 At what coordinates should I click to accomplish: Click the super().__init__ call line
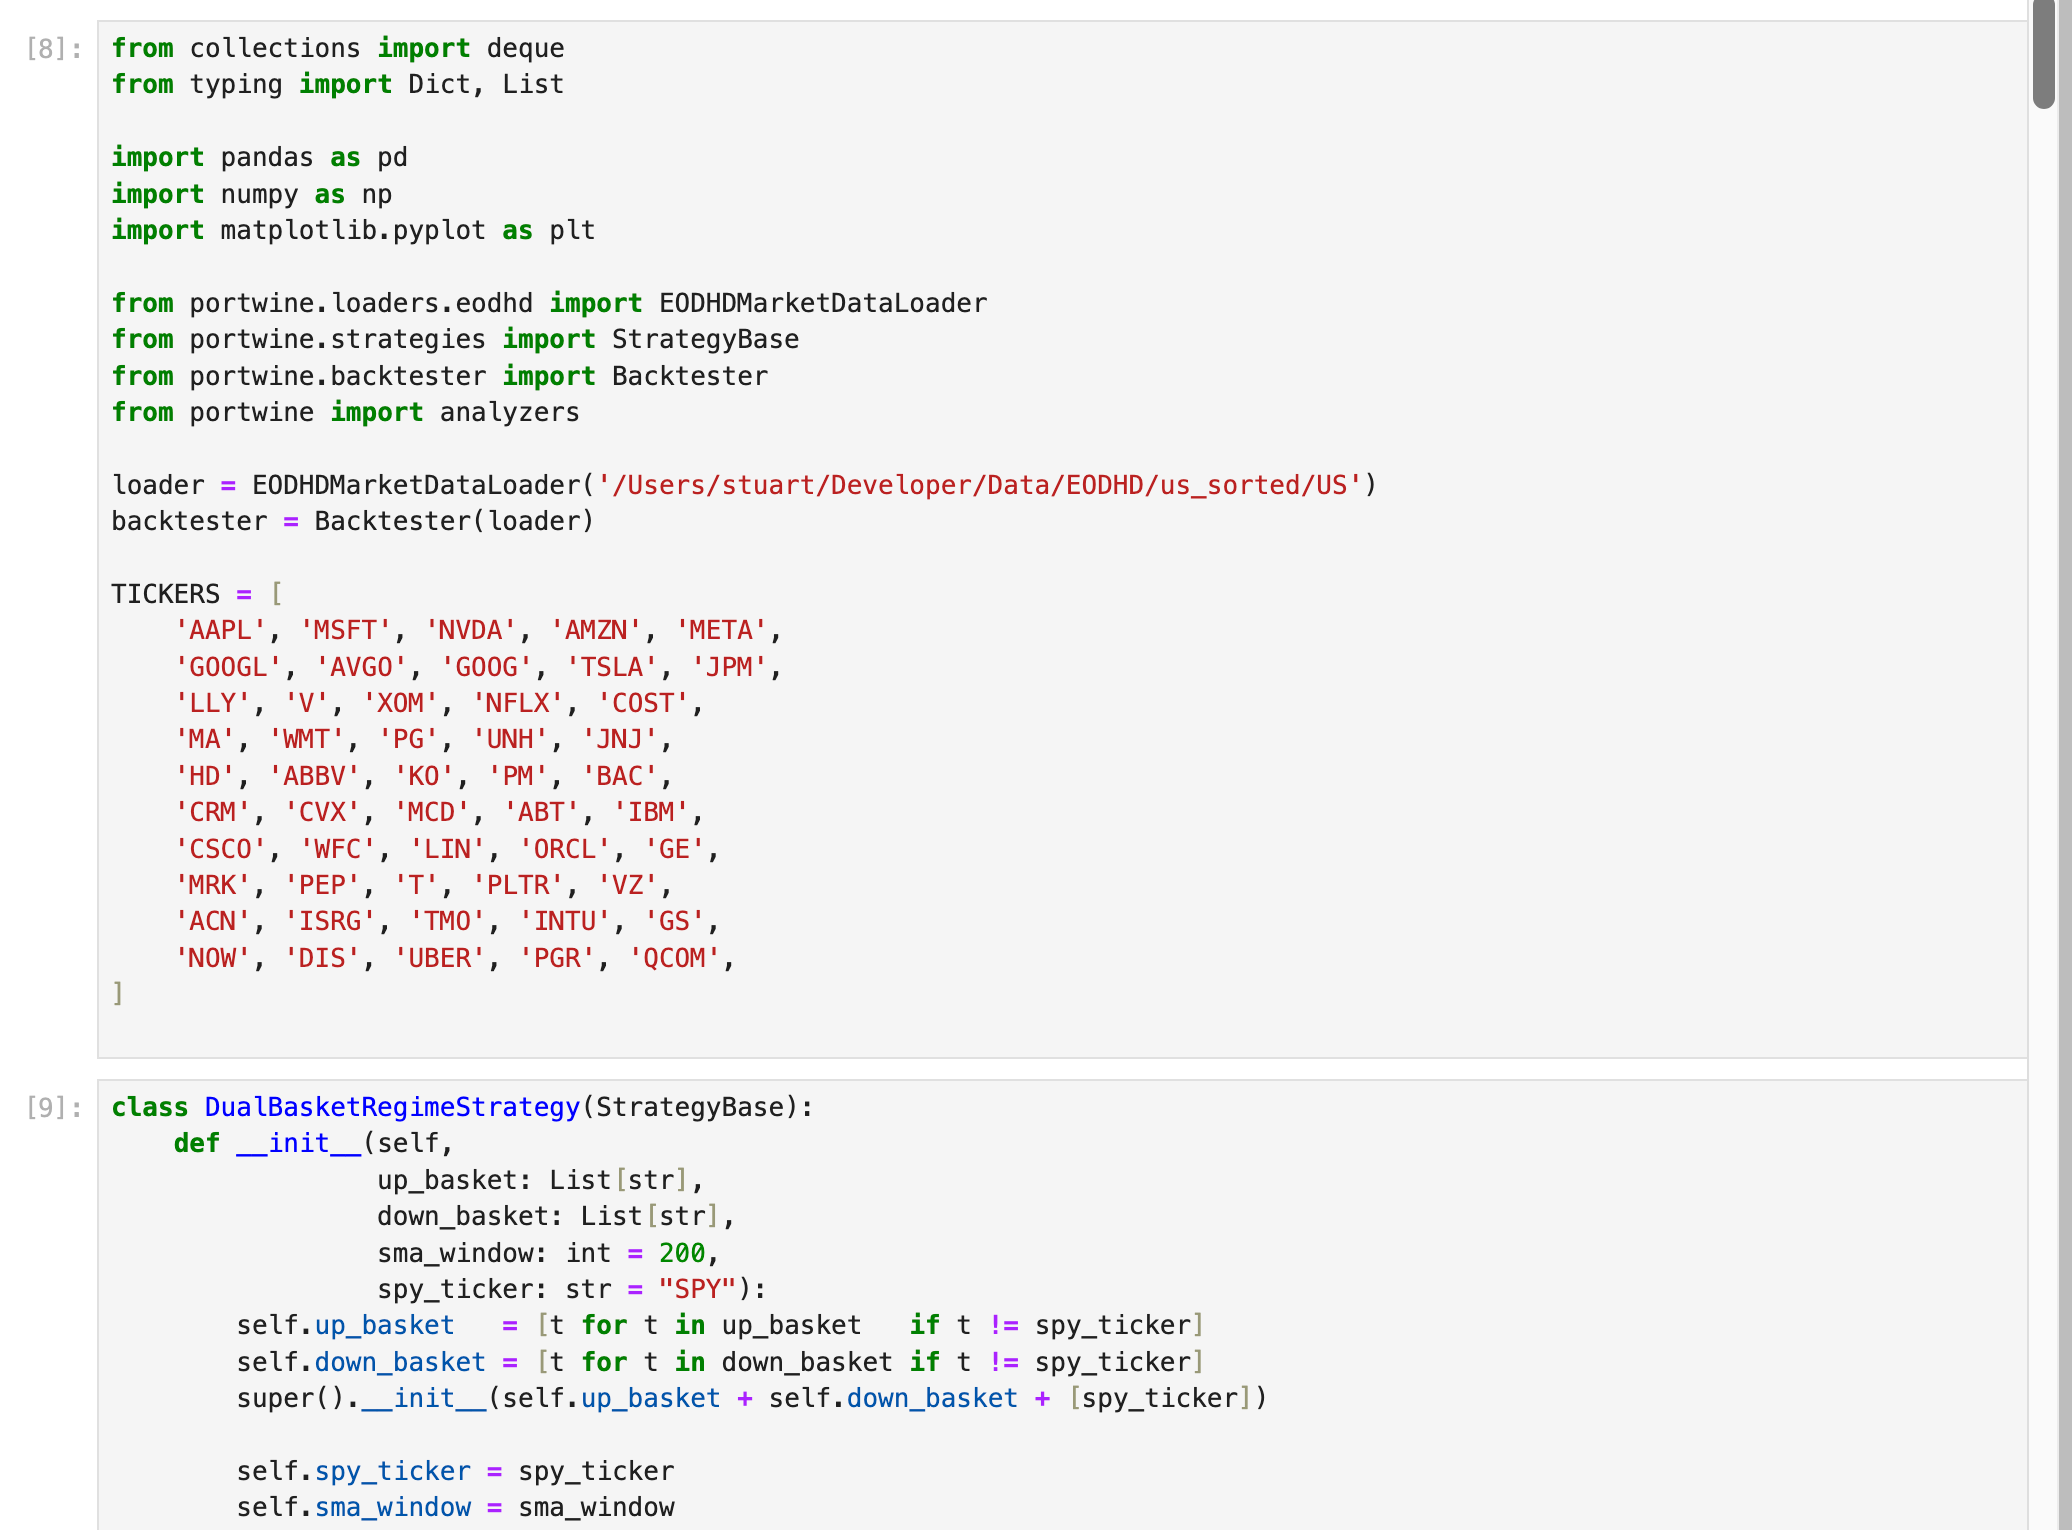click(750, 1399)
